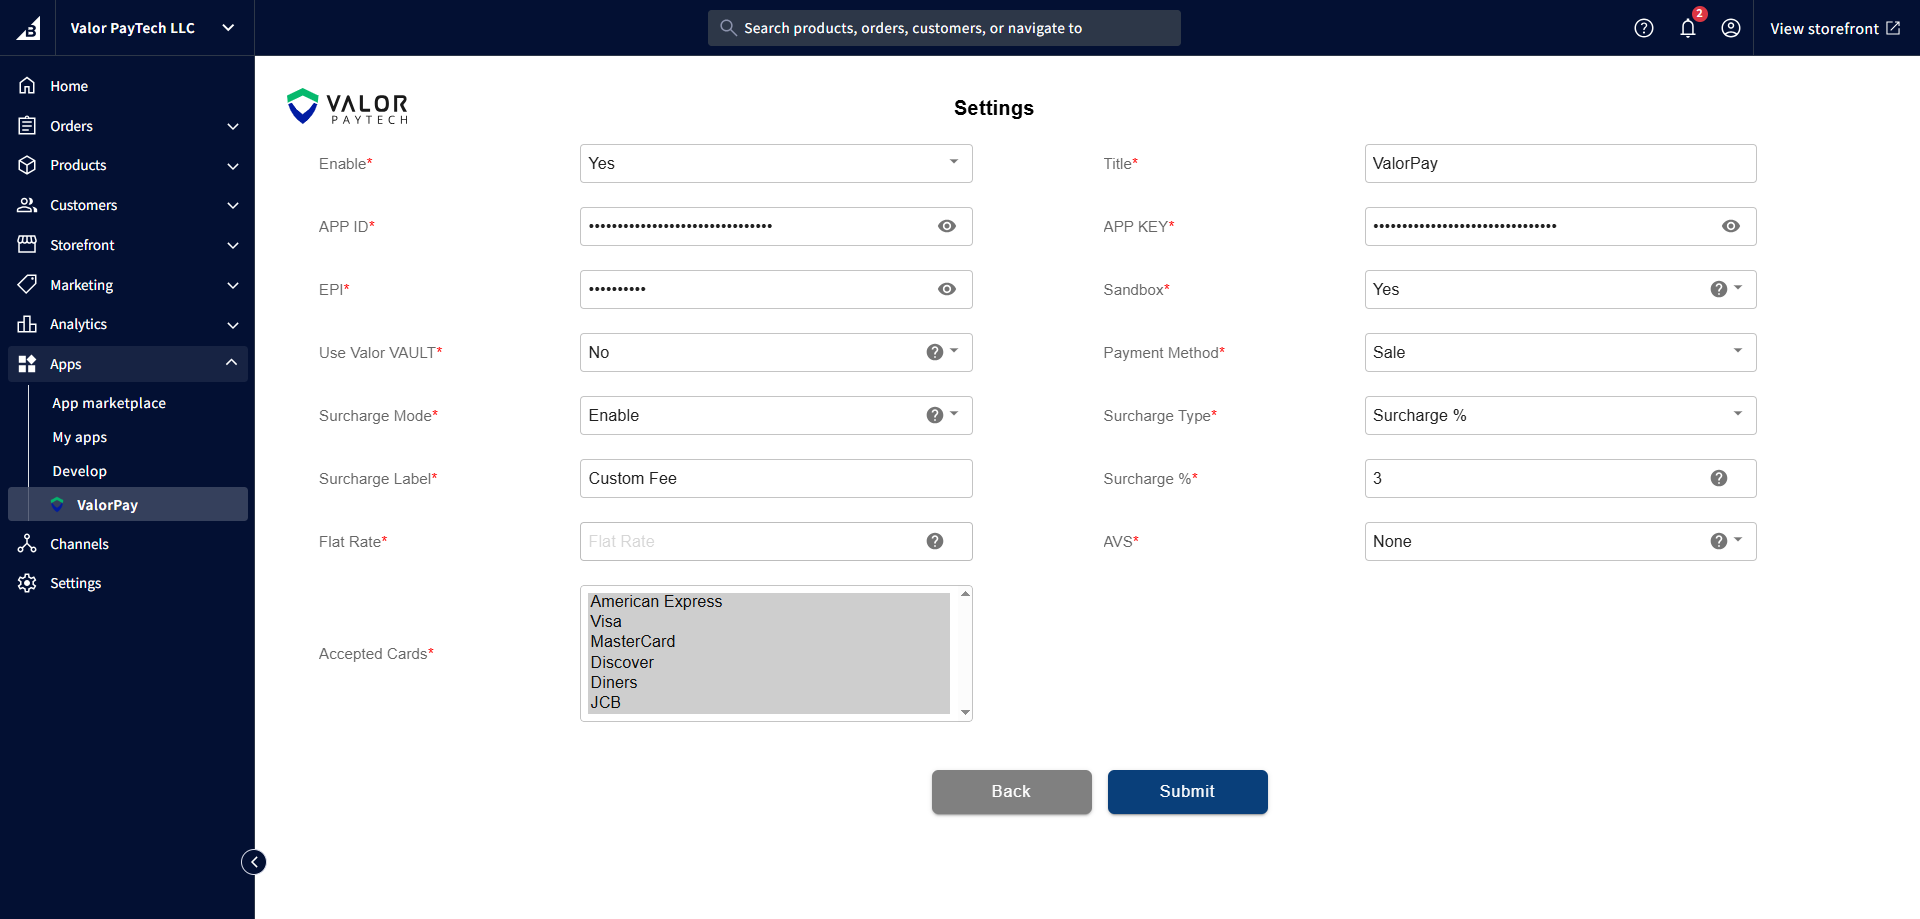Show help for Surcharge % field
The width and height of the screenshot is (1920, 919).
point(1719,478)
